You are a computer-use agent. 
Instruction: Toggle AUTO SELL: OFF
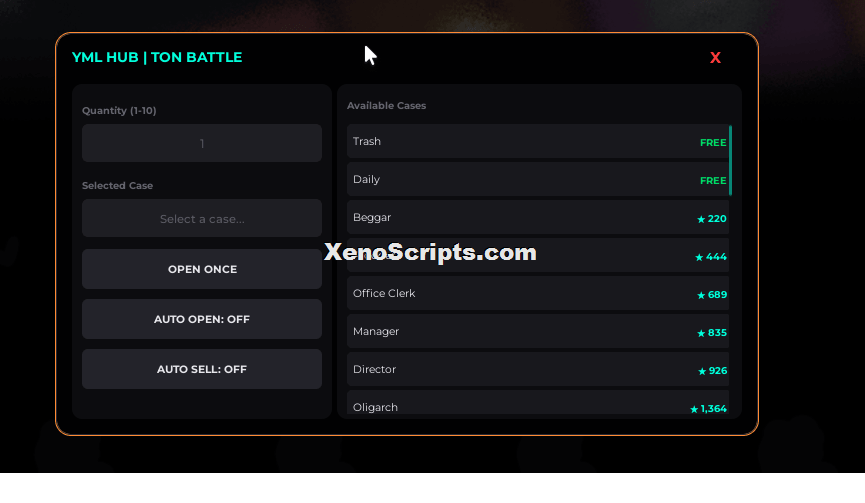pyautogui.click(x=202, y=370)
